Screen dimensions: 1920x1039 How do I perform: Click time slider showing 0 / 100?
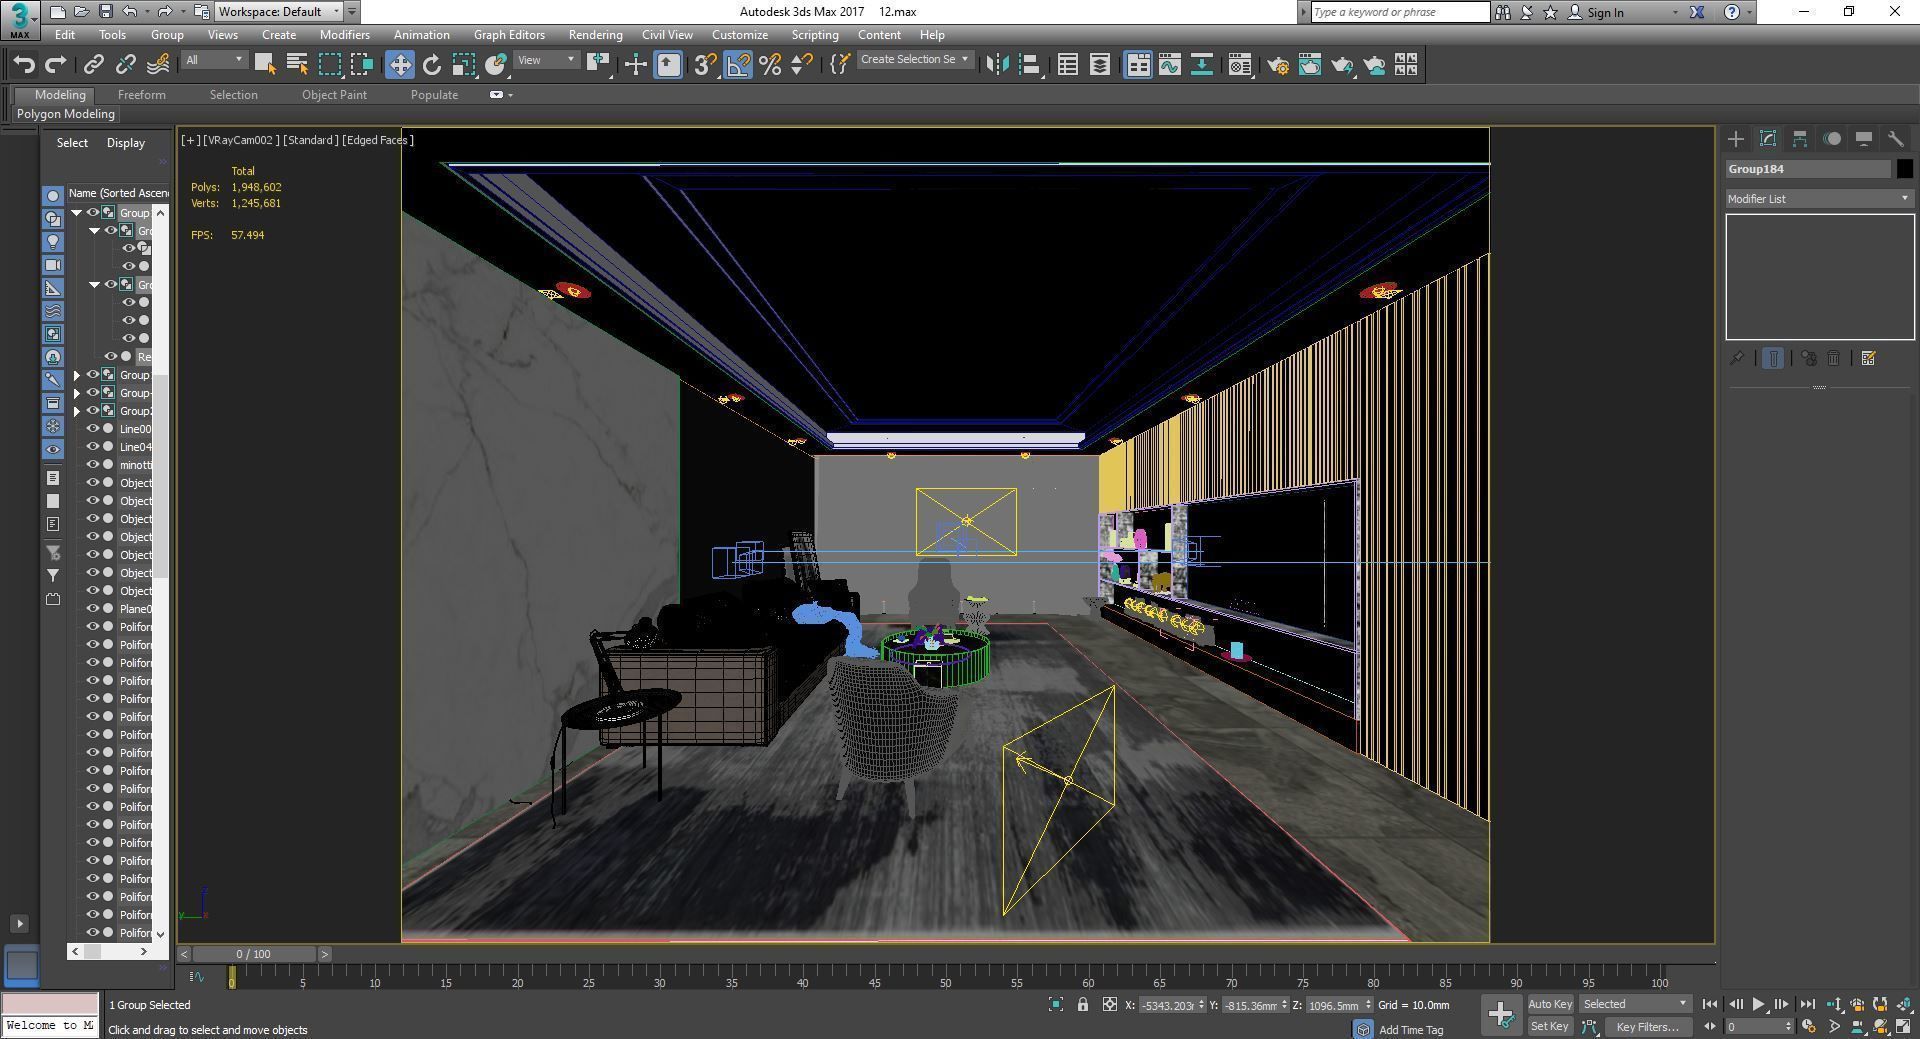[x=254, y=954]
